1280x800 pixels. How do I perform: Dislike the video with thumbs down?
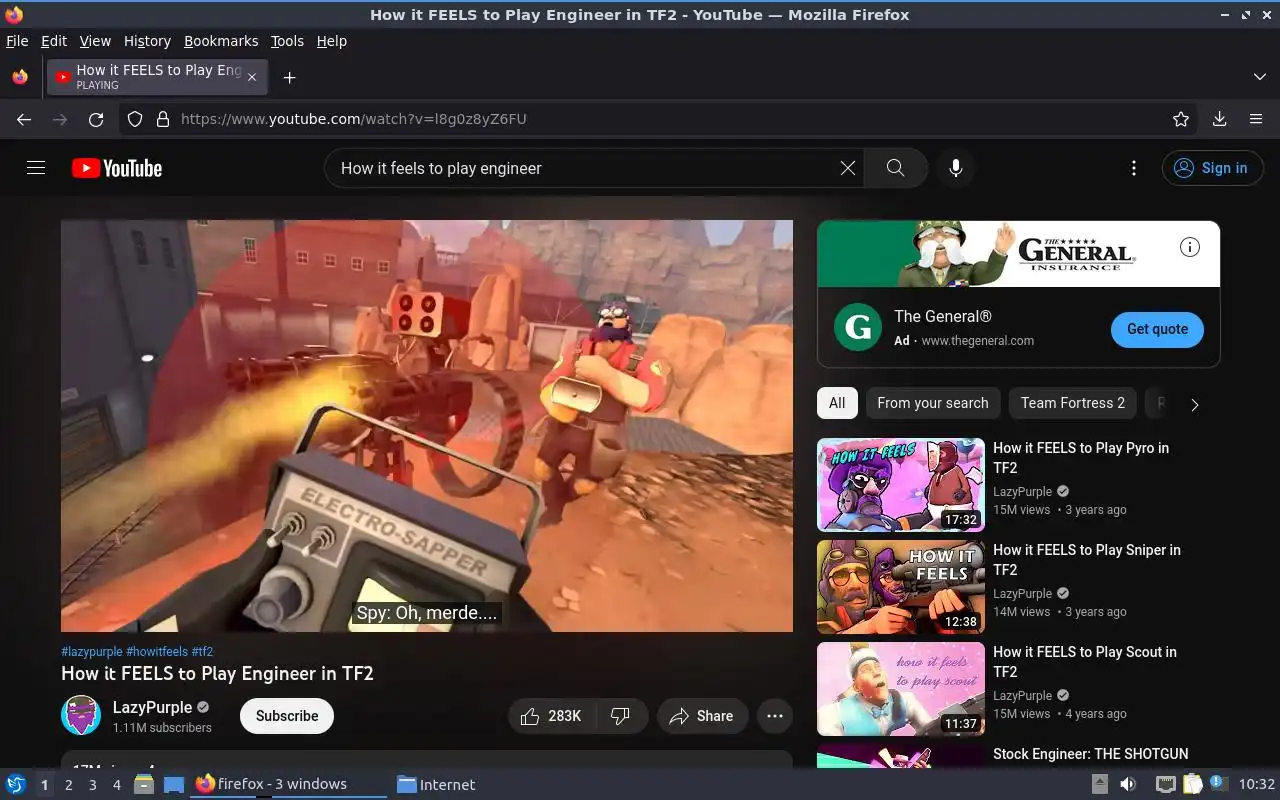621,716
